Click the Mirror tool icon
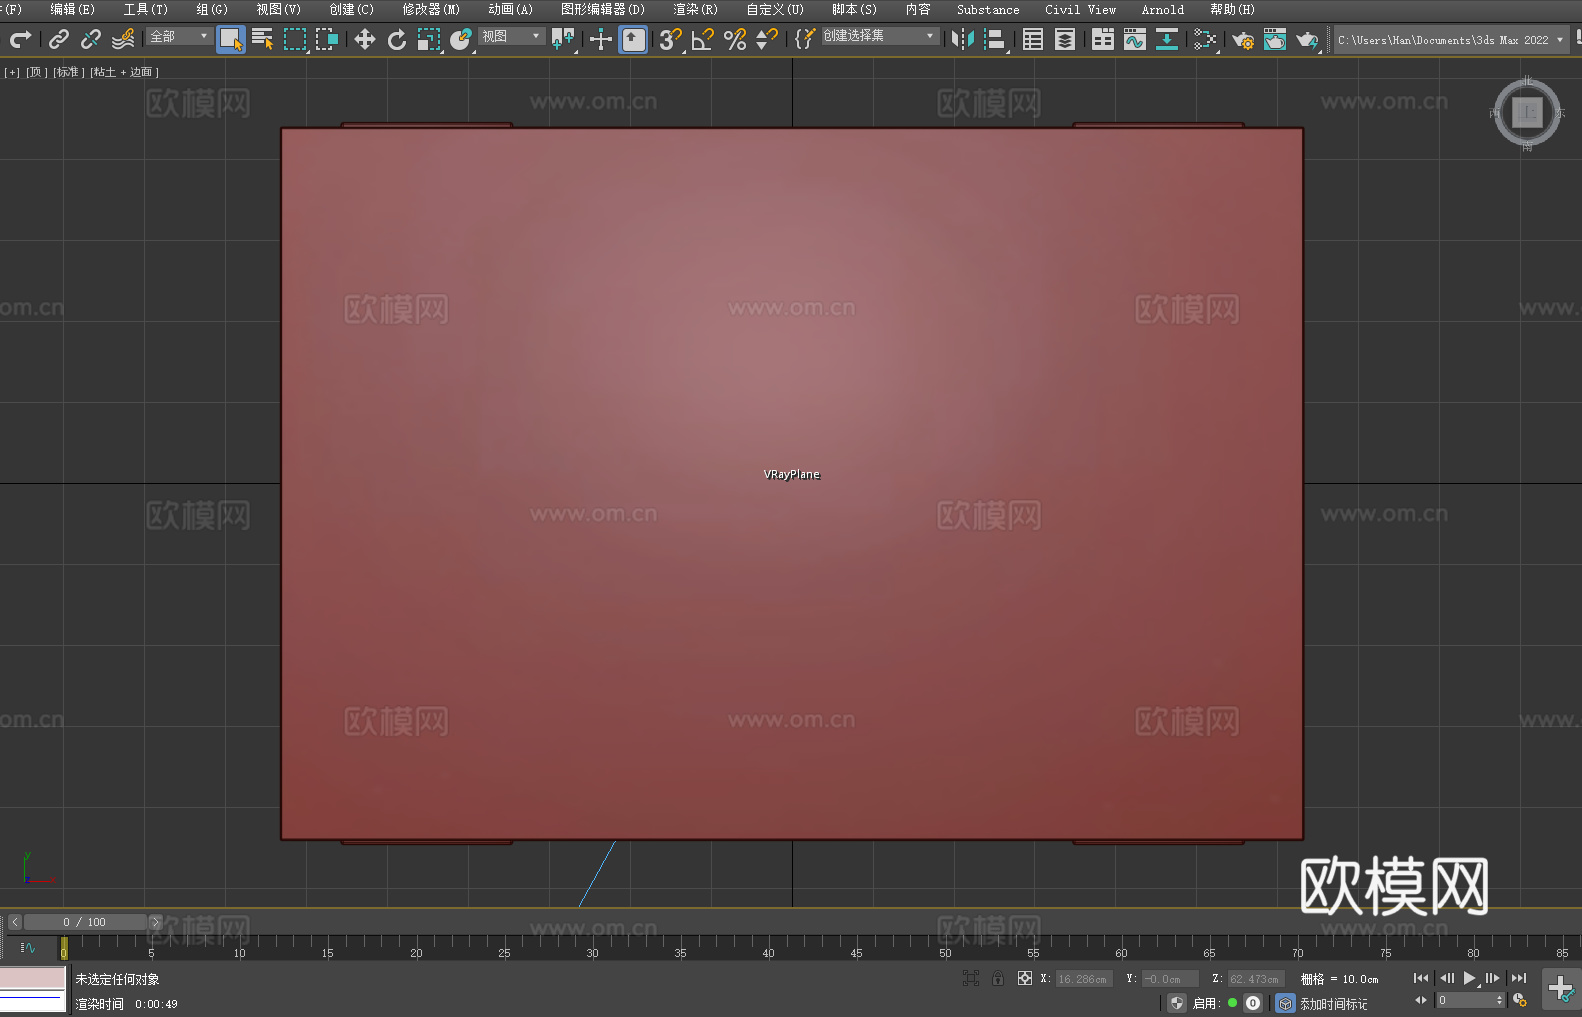This screenshot has height=1017, width=1582. click(963, 39)
